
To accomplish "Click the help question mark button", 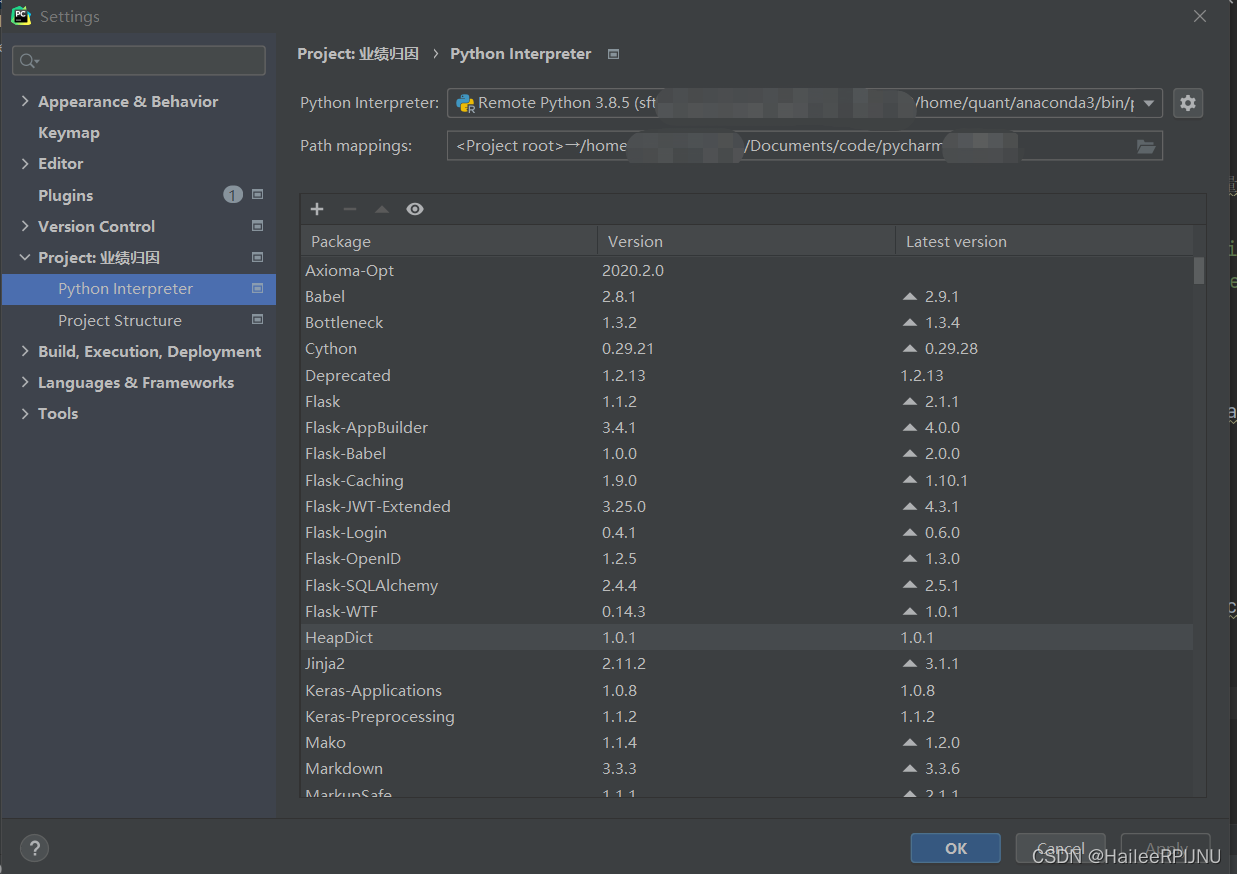I will click(x=34, y=848).
